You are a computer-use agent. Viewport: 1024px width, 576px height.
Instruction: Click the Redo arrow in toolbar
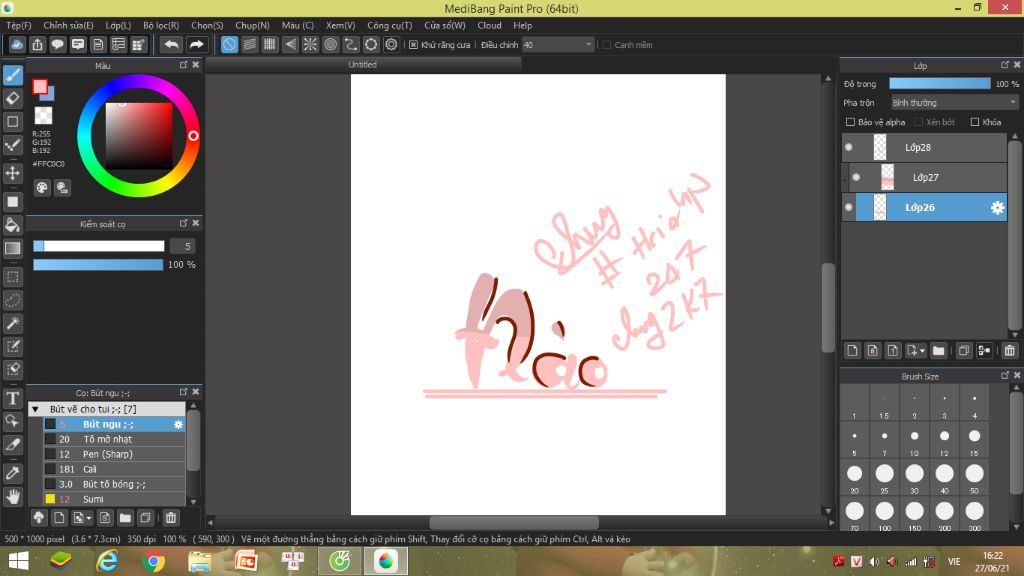pyautogui.click(x=196, y=44)
